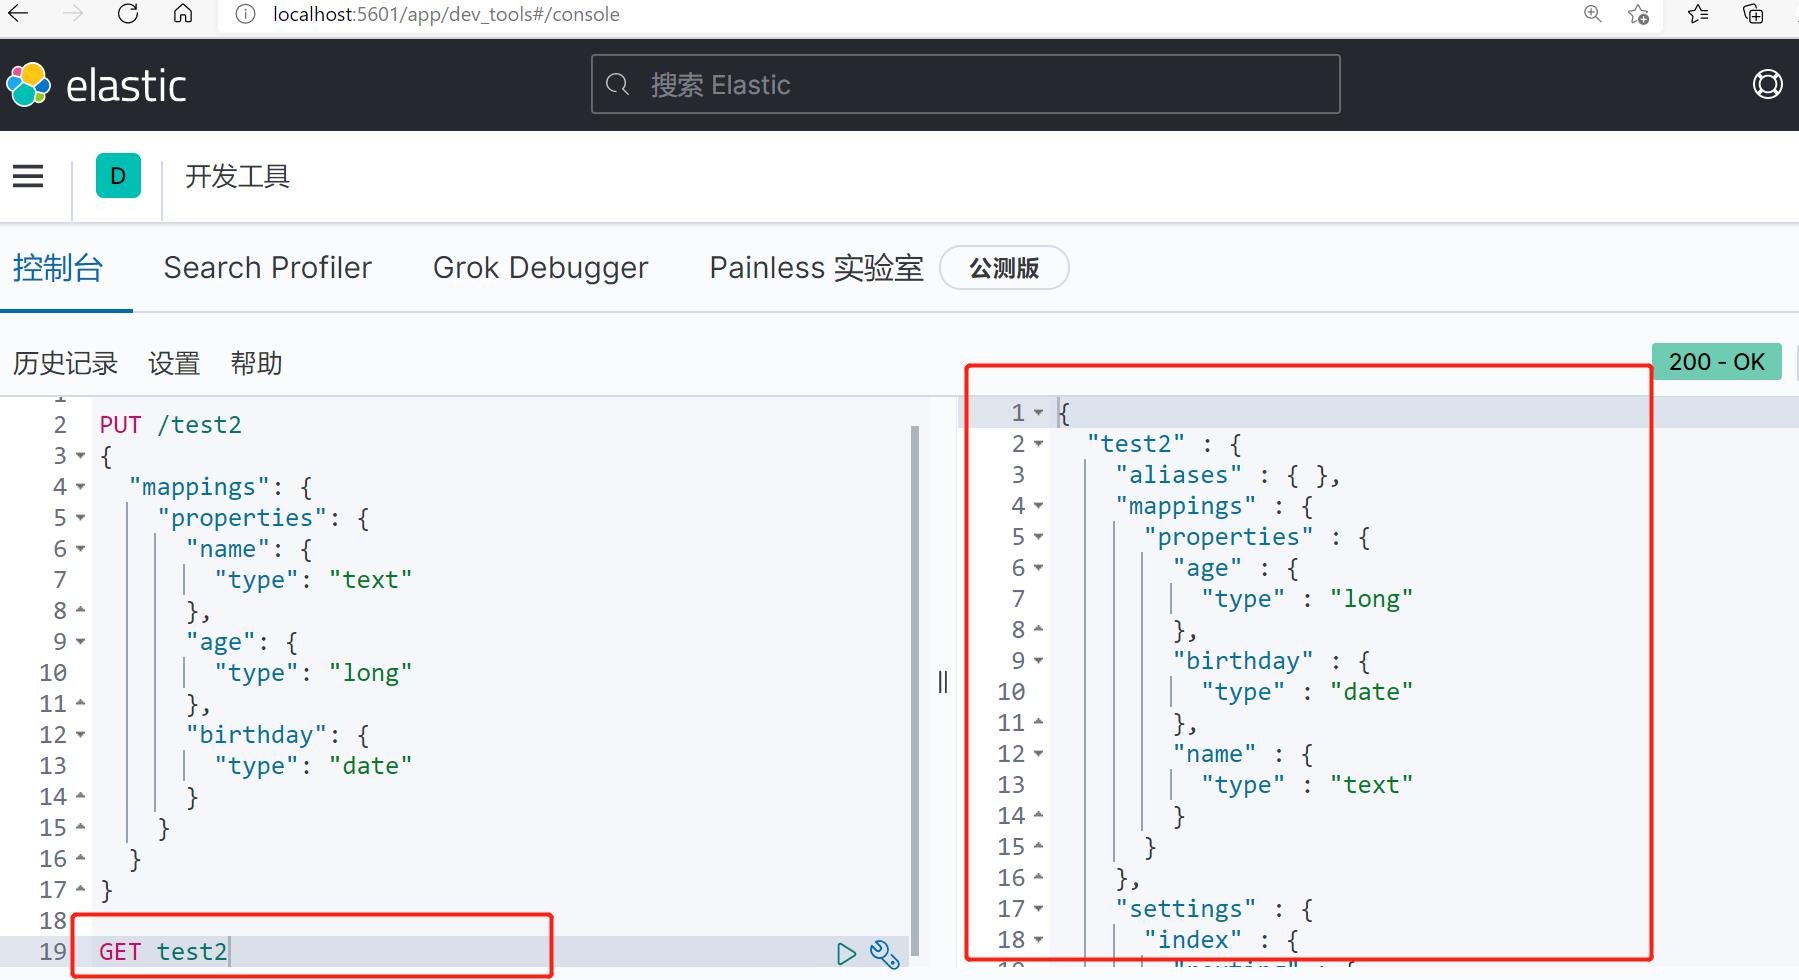Open 帮助 help

click(256, 363)
